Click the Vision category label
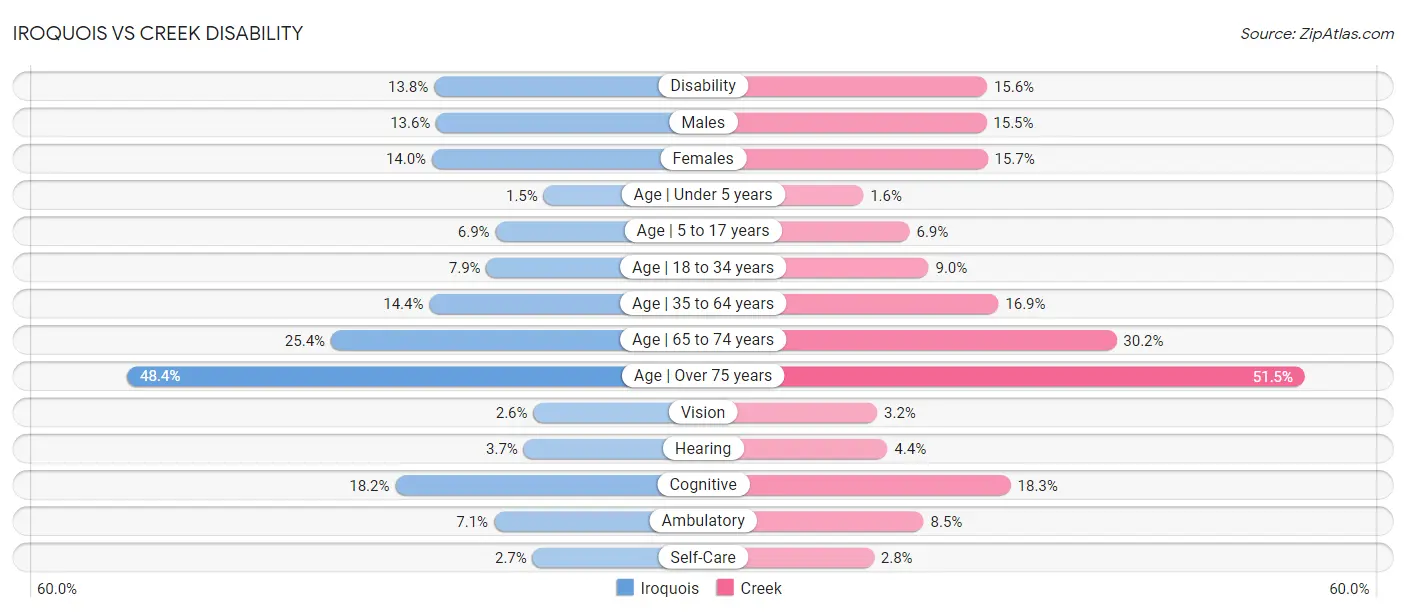Image resolution: width=1406 pixels, height=612 pixels. (x=703, y=412)
